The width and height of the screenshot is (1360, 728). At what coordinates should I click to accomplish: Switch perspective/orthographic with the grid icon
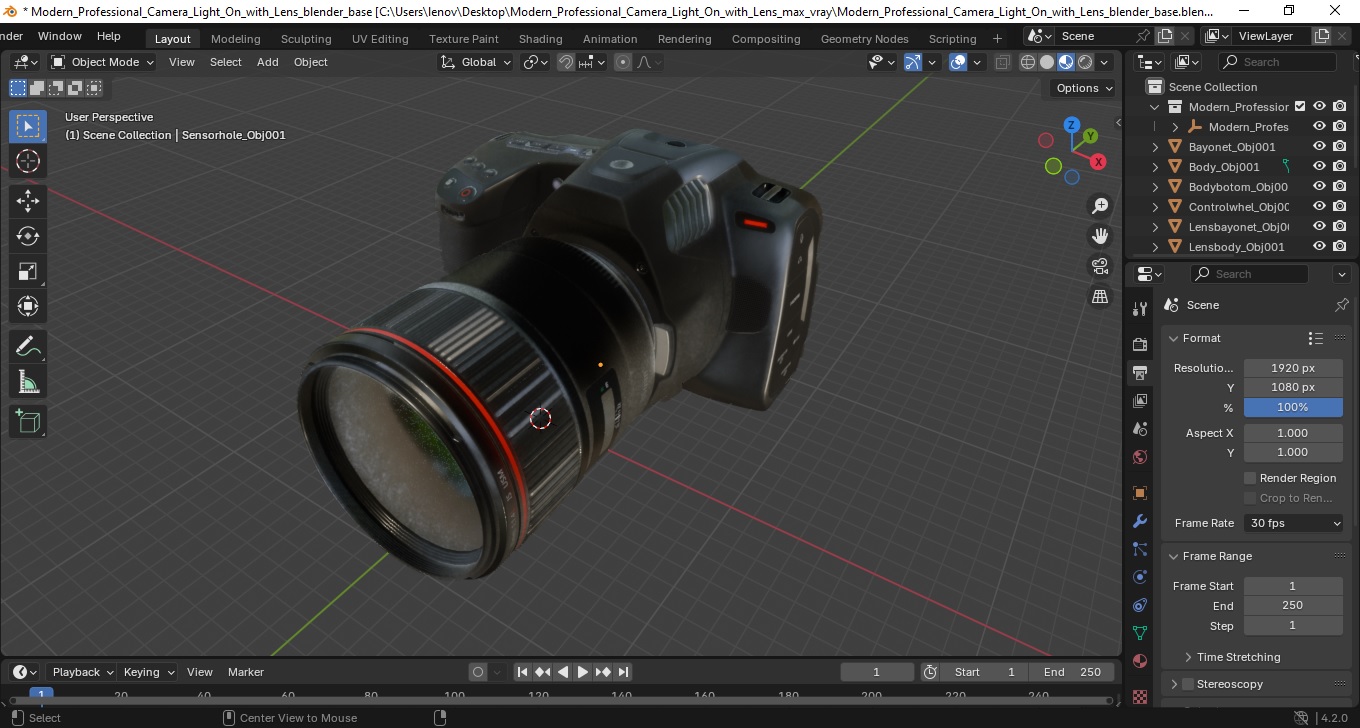[x=1100, y=296]
